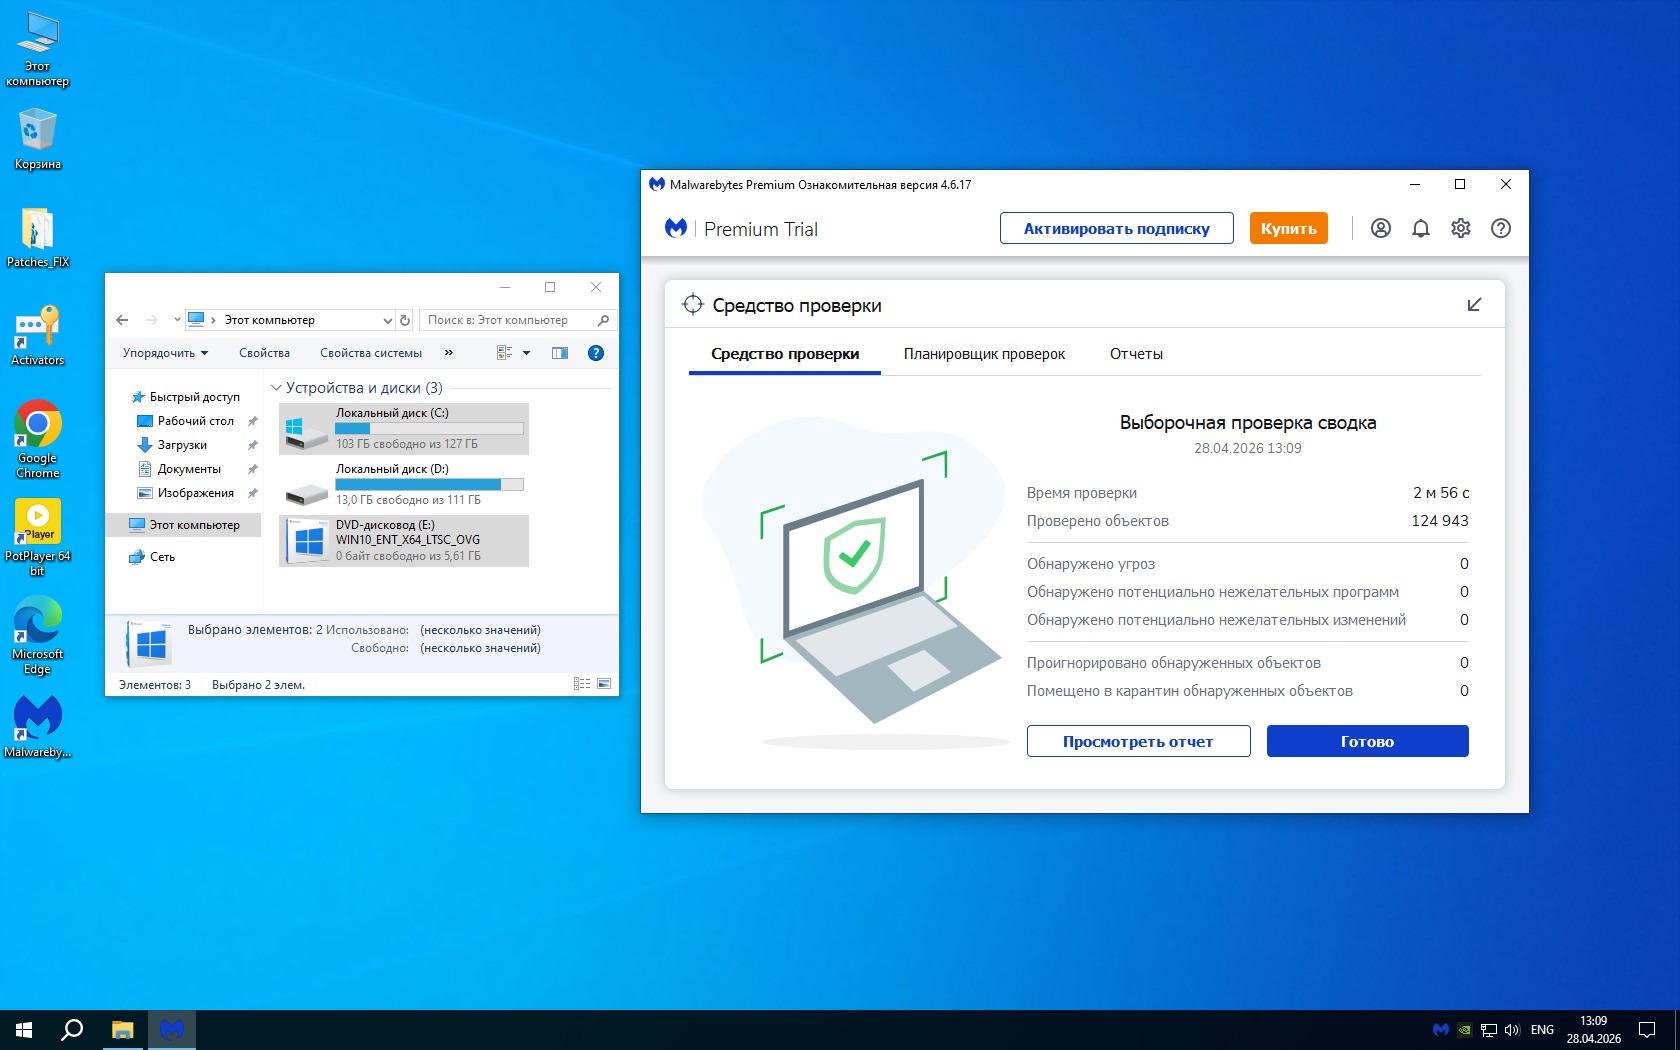This screenshot has width=1680, height=1050.
Task: Open Malwarebytes from the taskbar
Action: (172, 1029)
